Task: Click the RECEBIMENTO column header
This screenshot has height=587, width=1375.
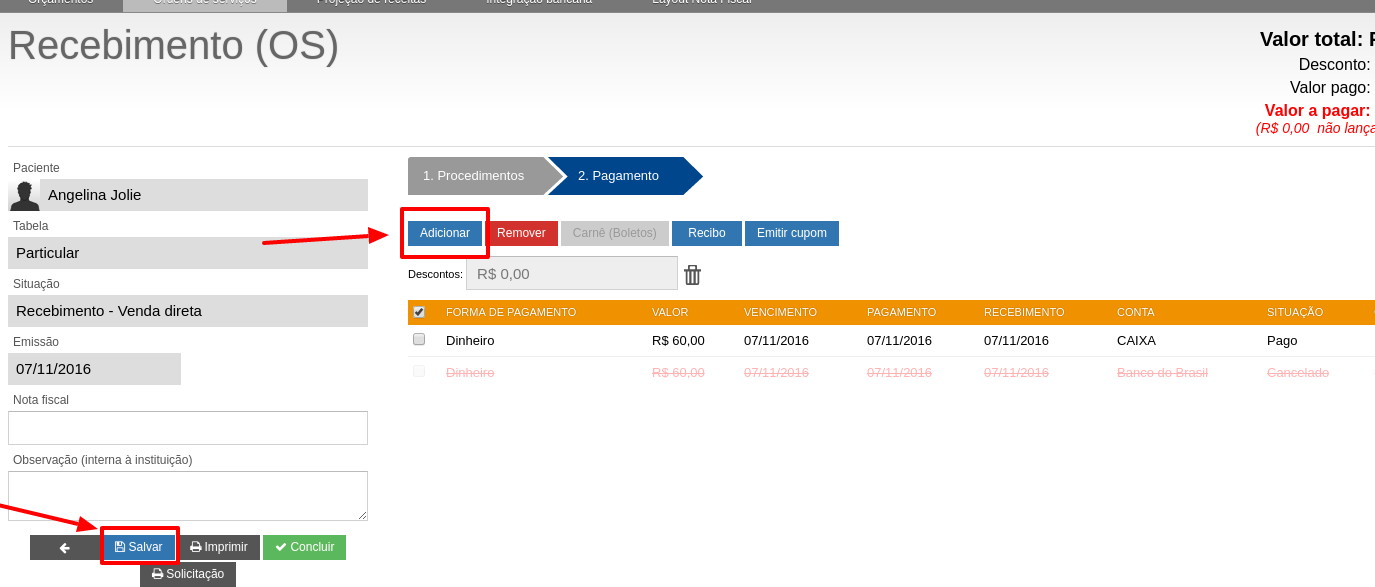Action: click(1024, 312)
